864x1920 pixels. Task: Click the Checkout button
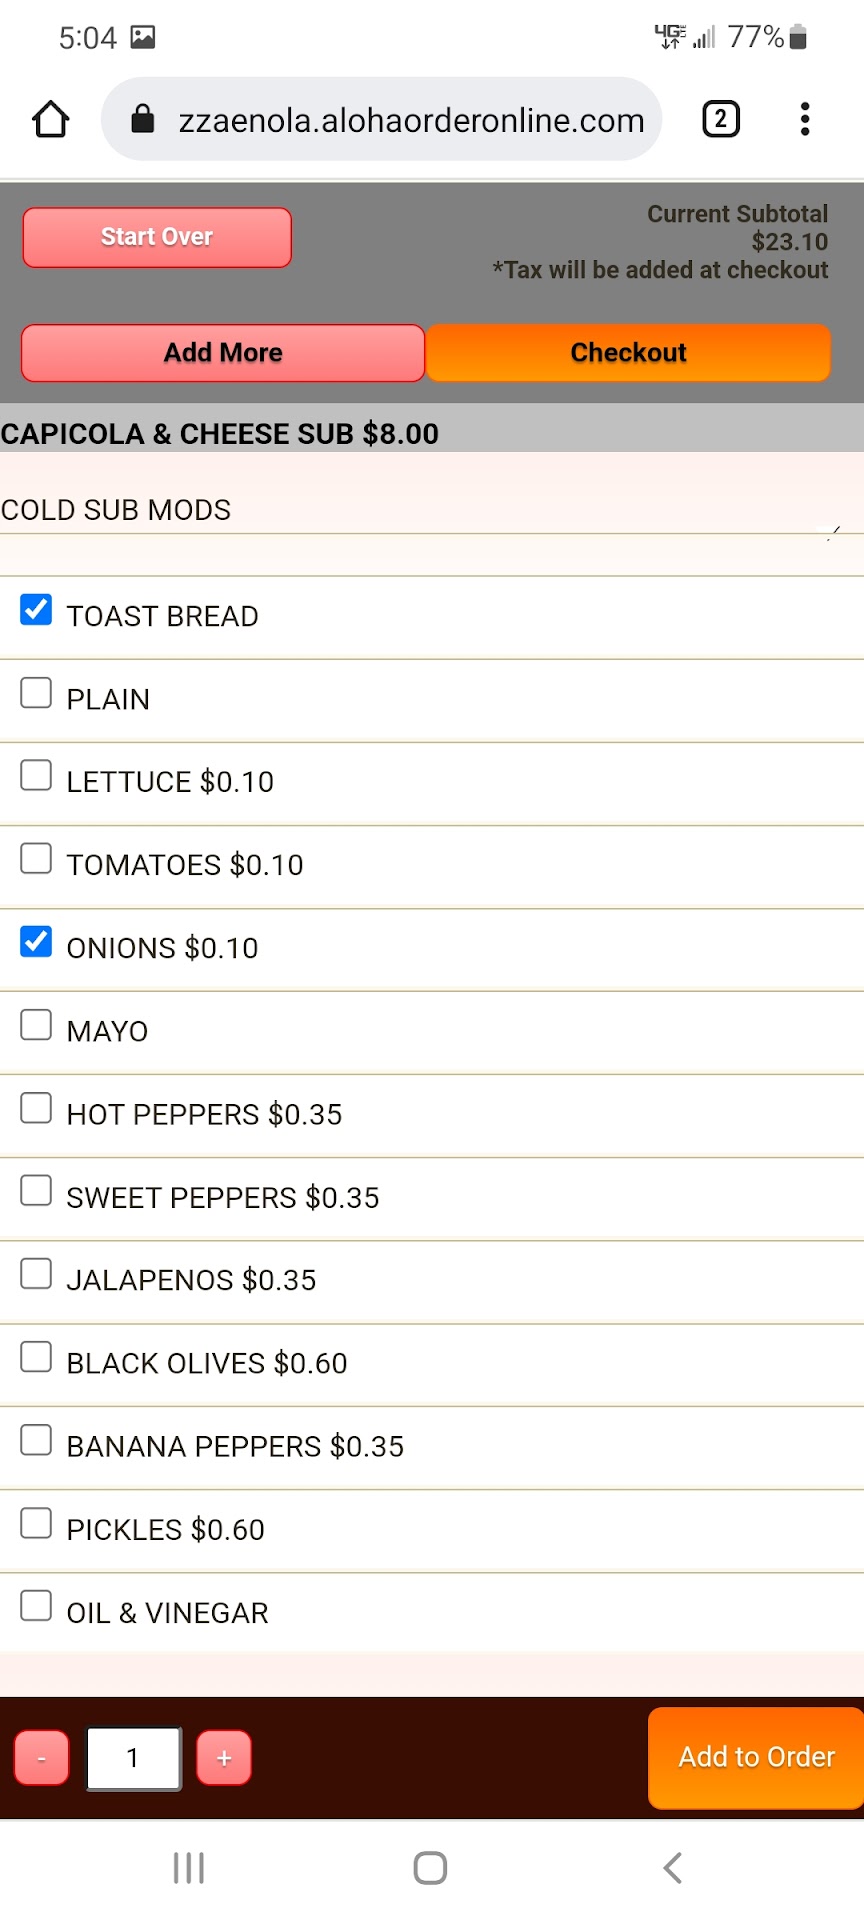pos(628,353)
